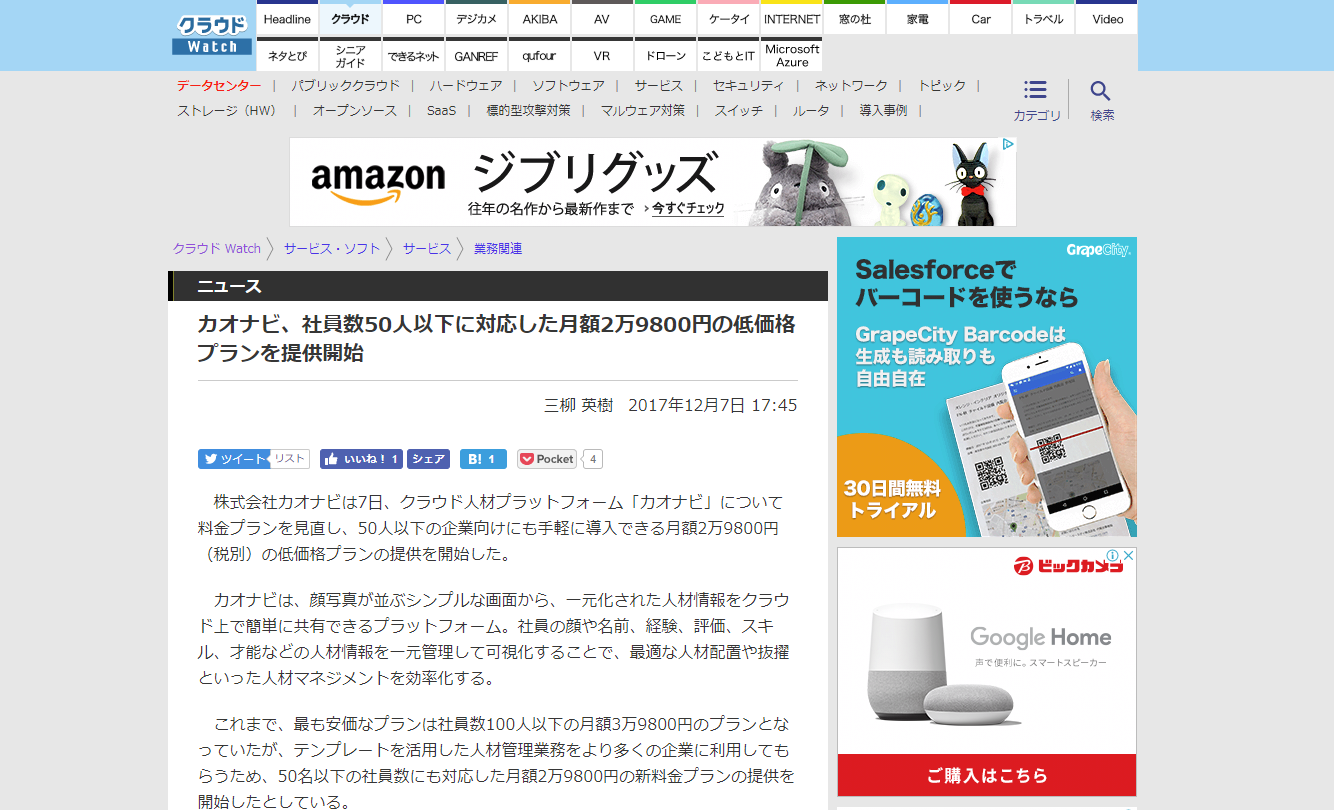1334x810 pixels.
Task: Go to the Car tab
Action: (x=980, y=19)
